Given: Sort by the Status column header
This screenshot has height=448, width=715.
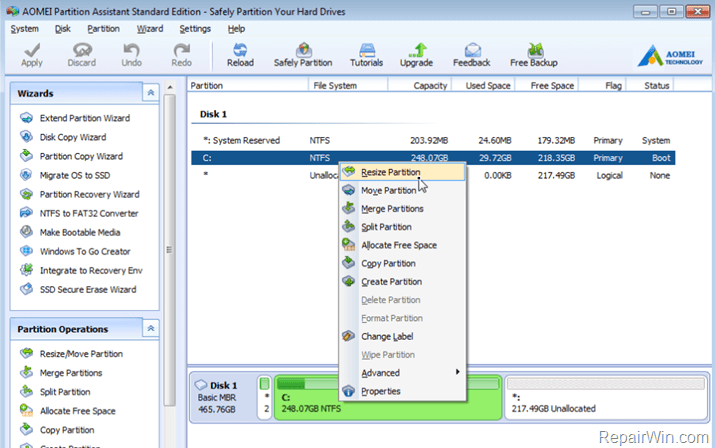Looking at the screenshot, I should pyautogui.click(x=650, y=85).
